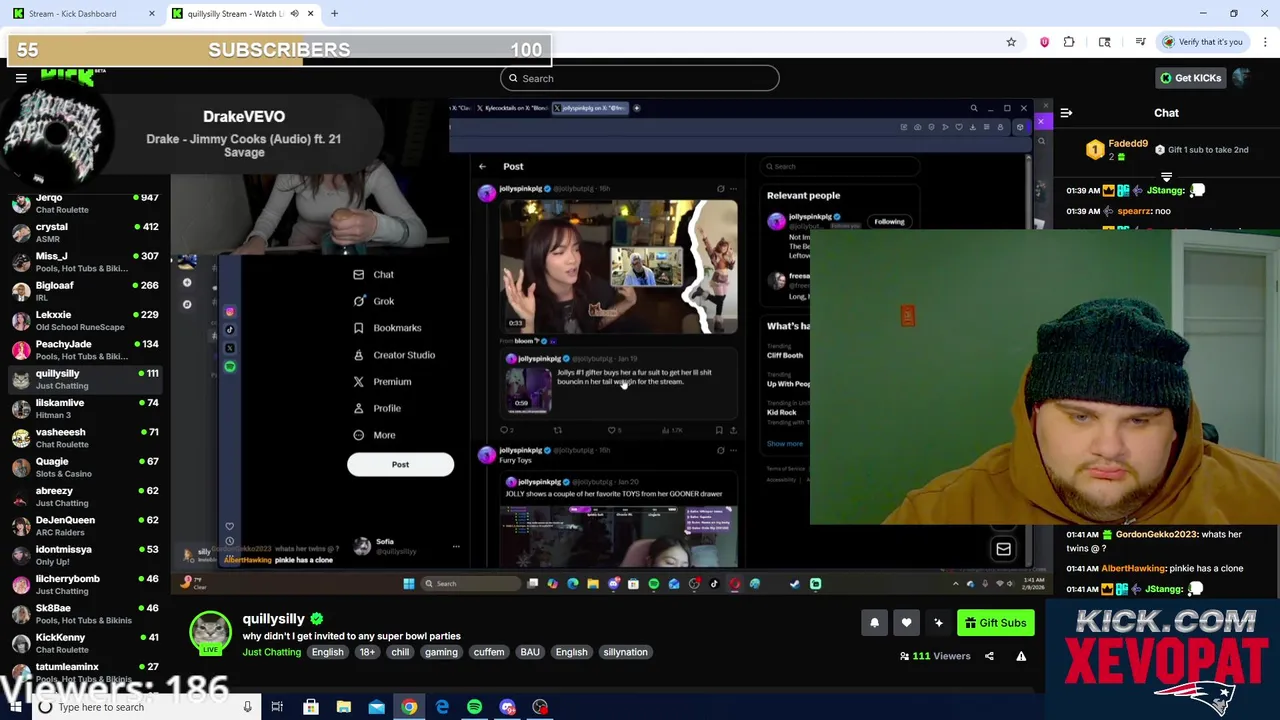The image size is (1280, 720).
Task: Click the quillysilly channel name
Action: pyautogui.click(x=273, y=619)
